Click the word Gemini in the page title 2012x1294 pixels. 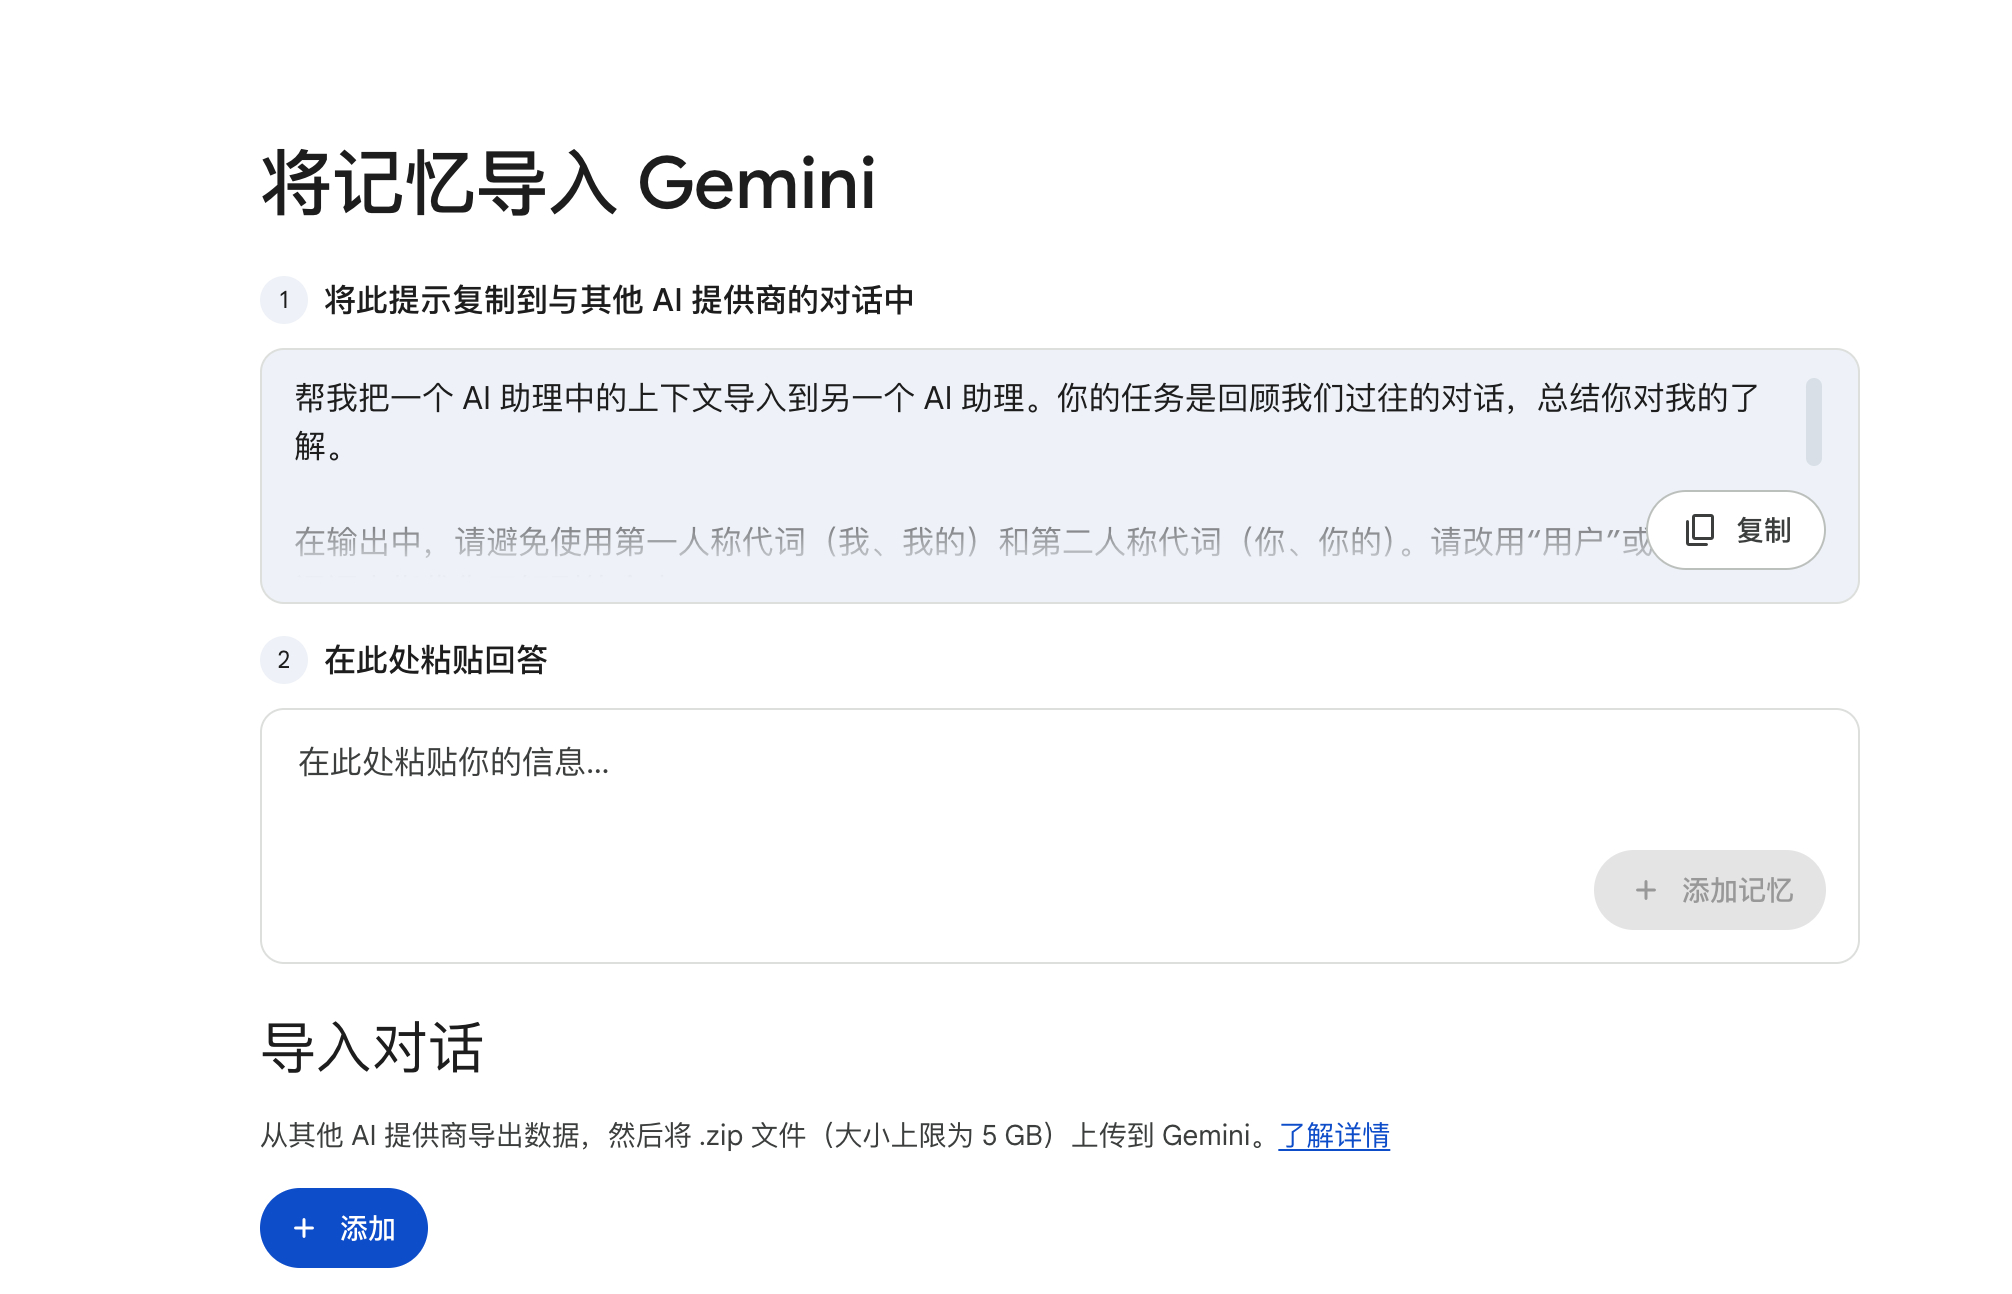(x=757, y=184)
